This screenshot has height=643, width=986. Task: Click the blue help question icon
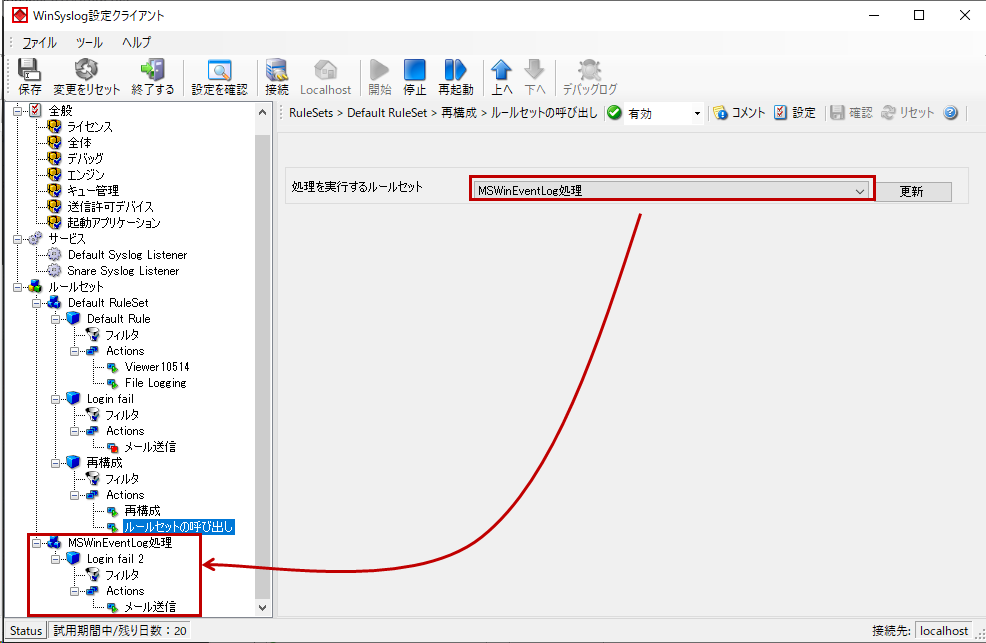[951, 113]
